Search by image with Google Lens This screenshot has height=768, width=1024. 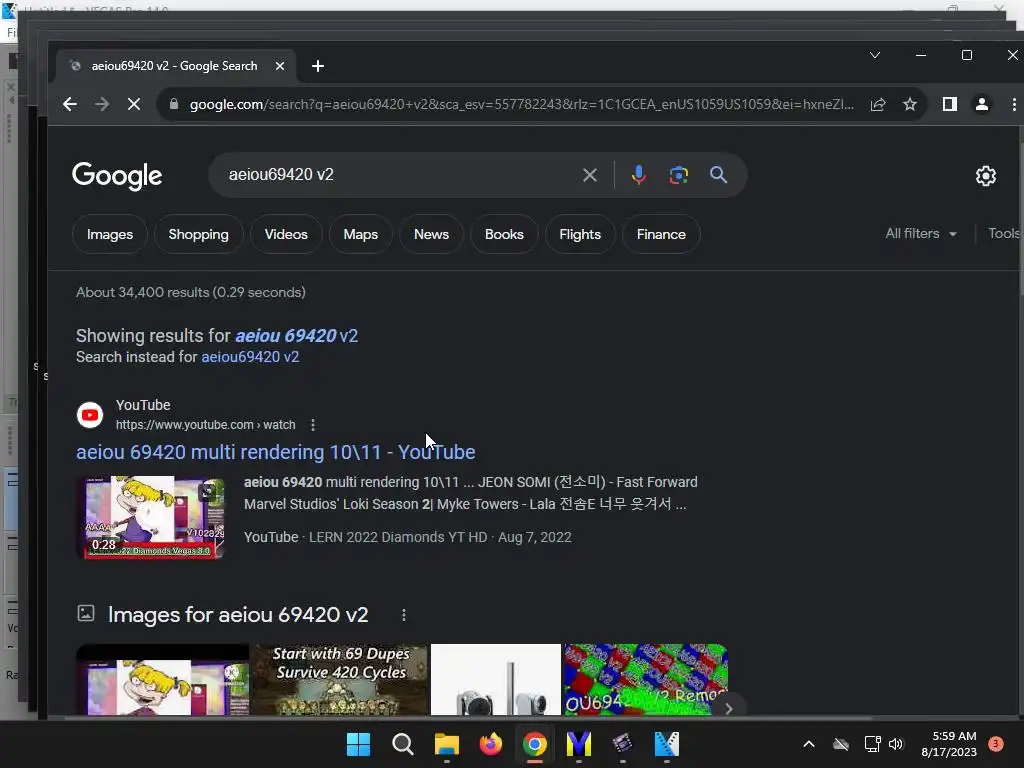click(x=679, y=175)
